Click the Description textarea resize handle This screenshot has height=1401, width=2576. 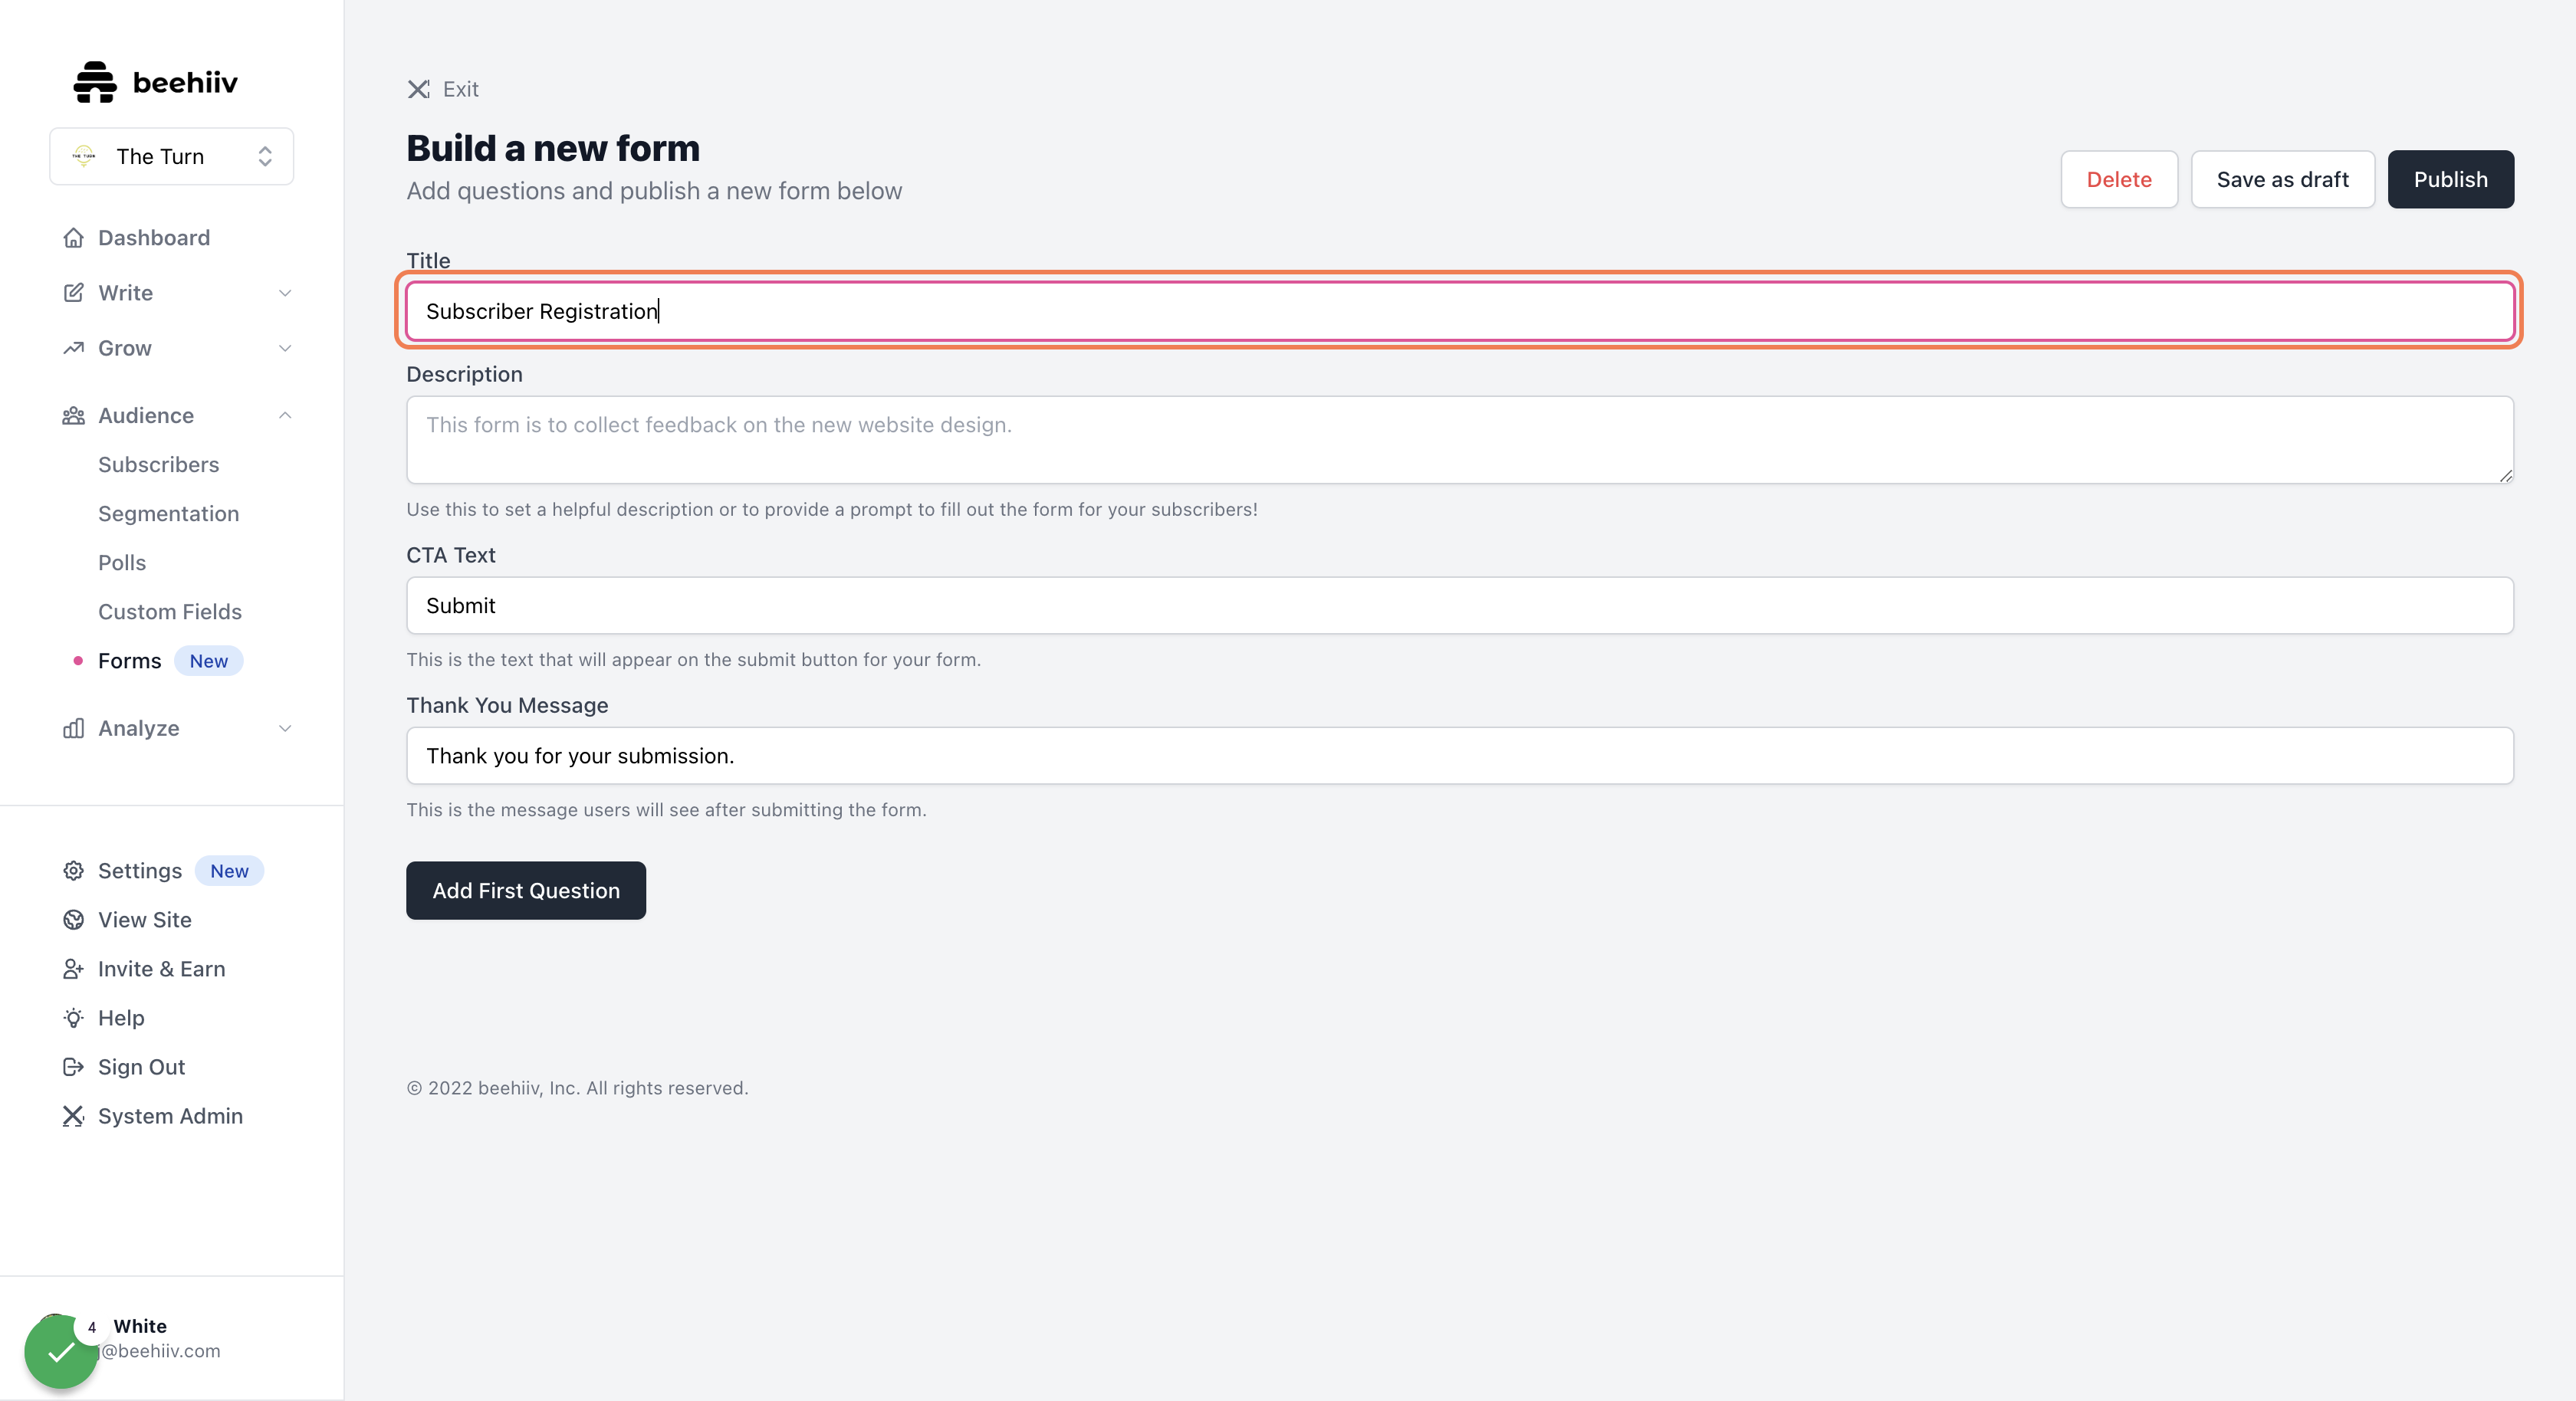[x=2505, y=476]
